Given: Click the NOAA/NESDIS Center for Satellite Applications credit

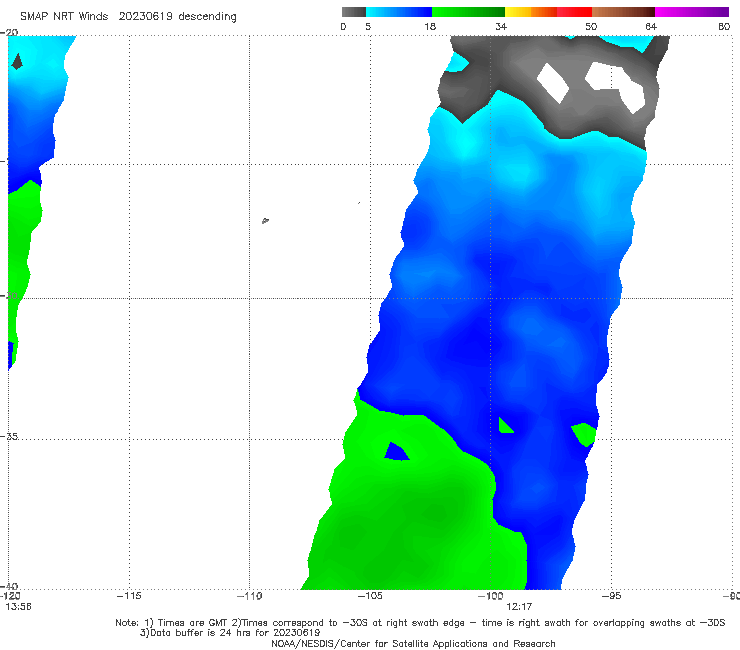Looking at the screenshot, I should click(x=413, y=643).
